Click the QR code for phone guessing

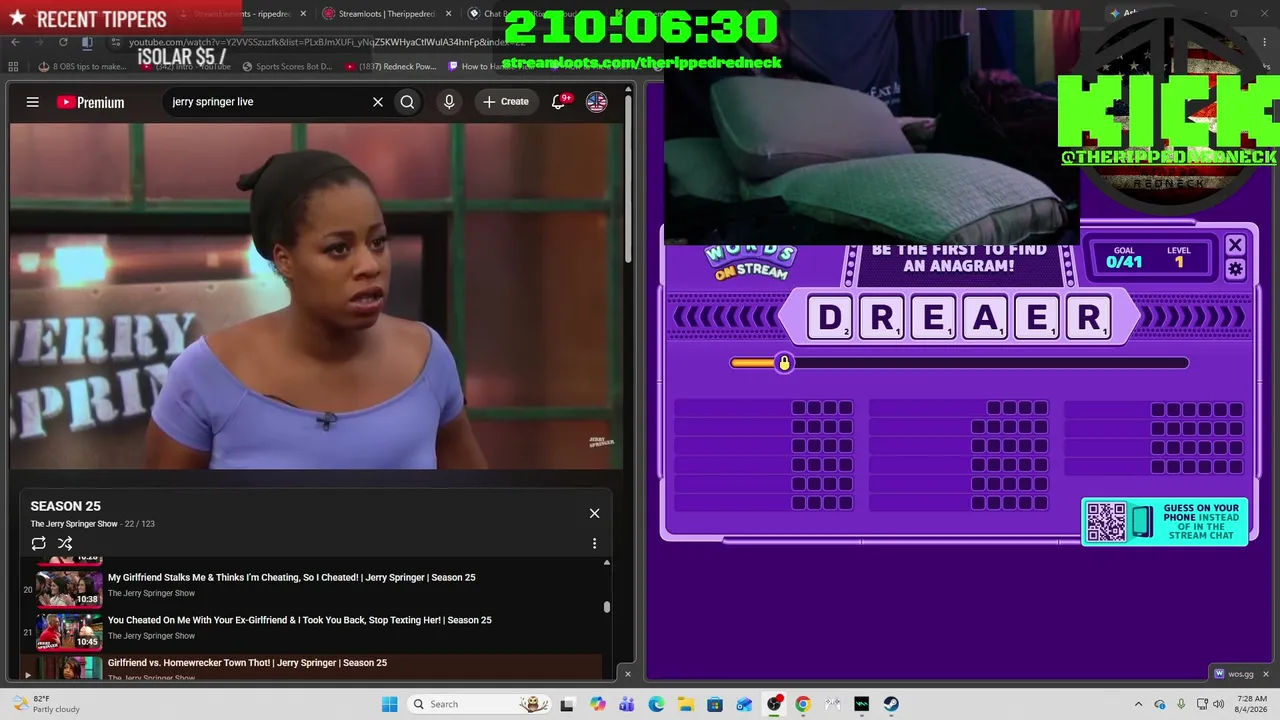coord(1106,522)
